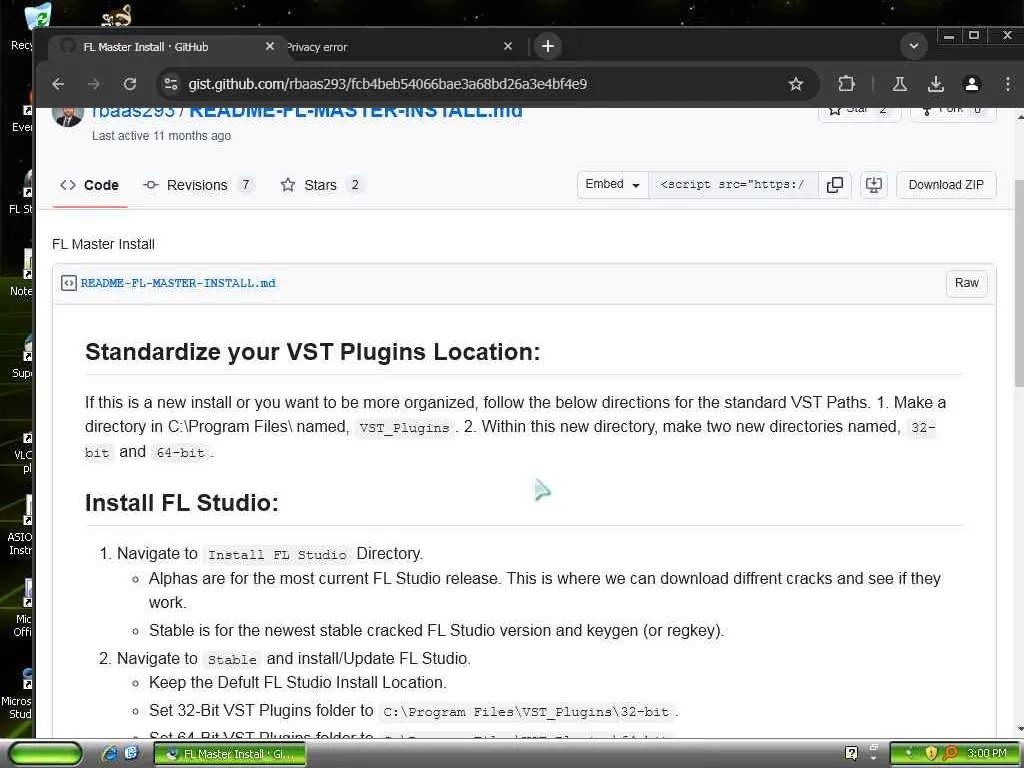The image size is (1024, 768).
Task: Bookmark this page with the star icon
Action: tap(795, 84)
